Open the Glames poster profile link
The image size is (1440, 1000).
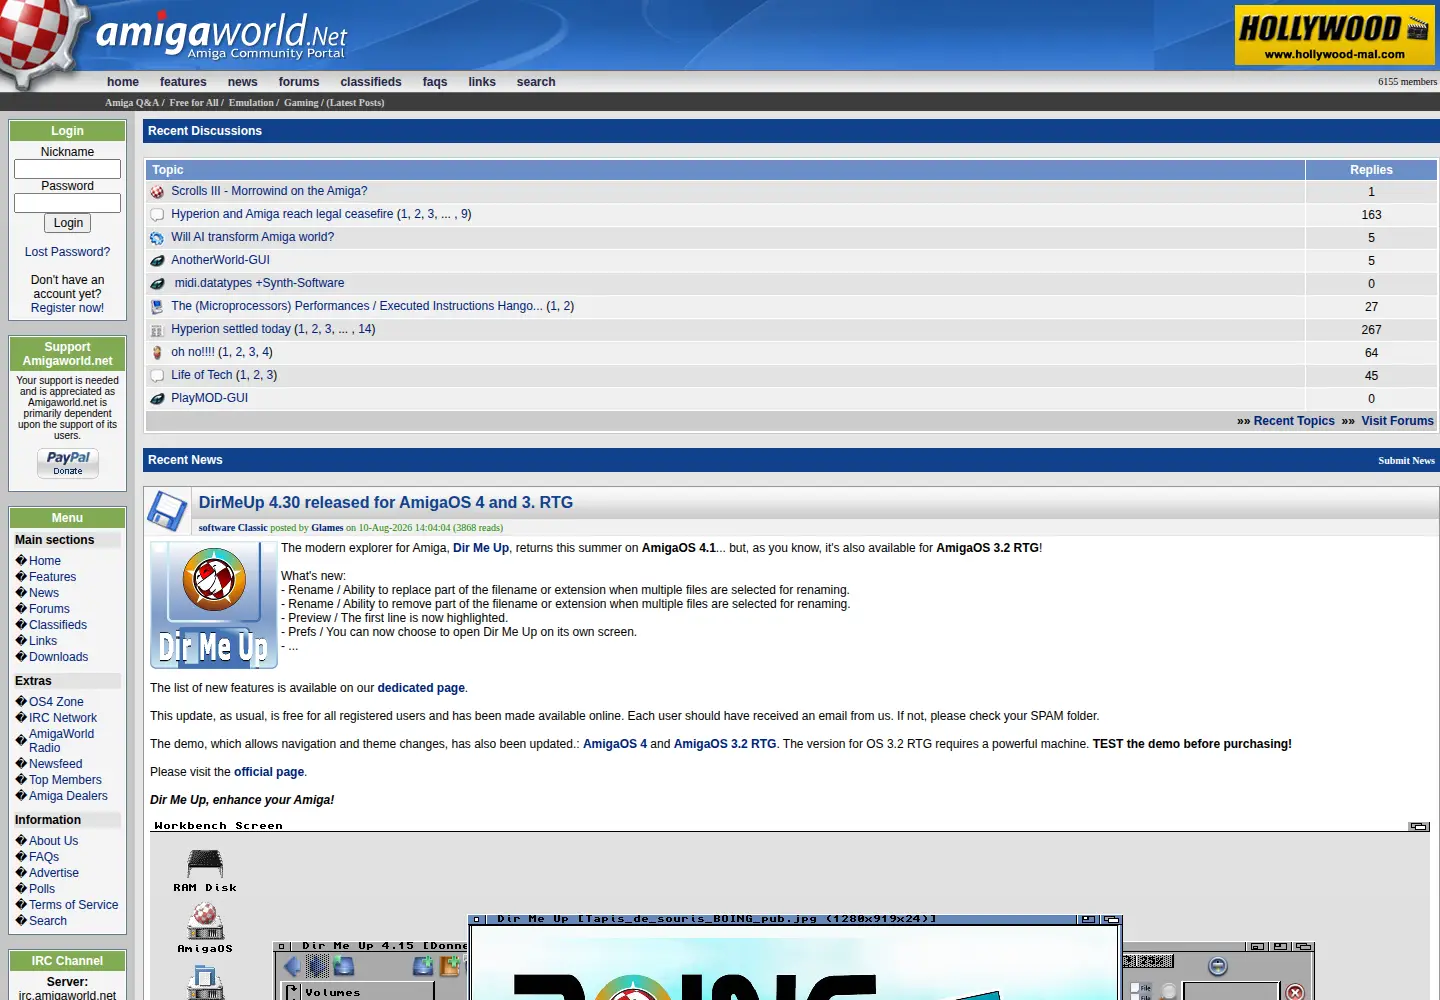tap(327, 528)
